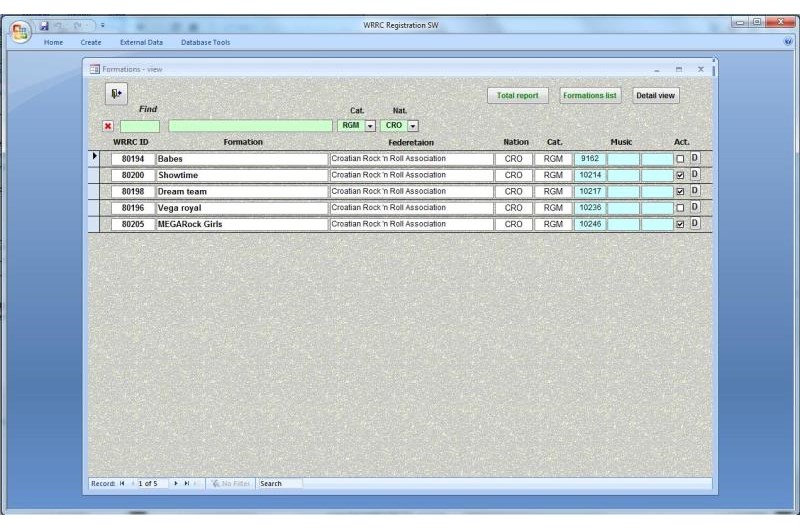800x530 pixels.
Task: Open Customize Quick Access Toolbar dropdown
Action: (x=101, y=22)
